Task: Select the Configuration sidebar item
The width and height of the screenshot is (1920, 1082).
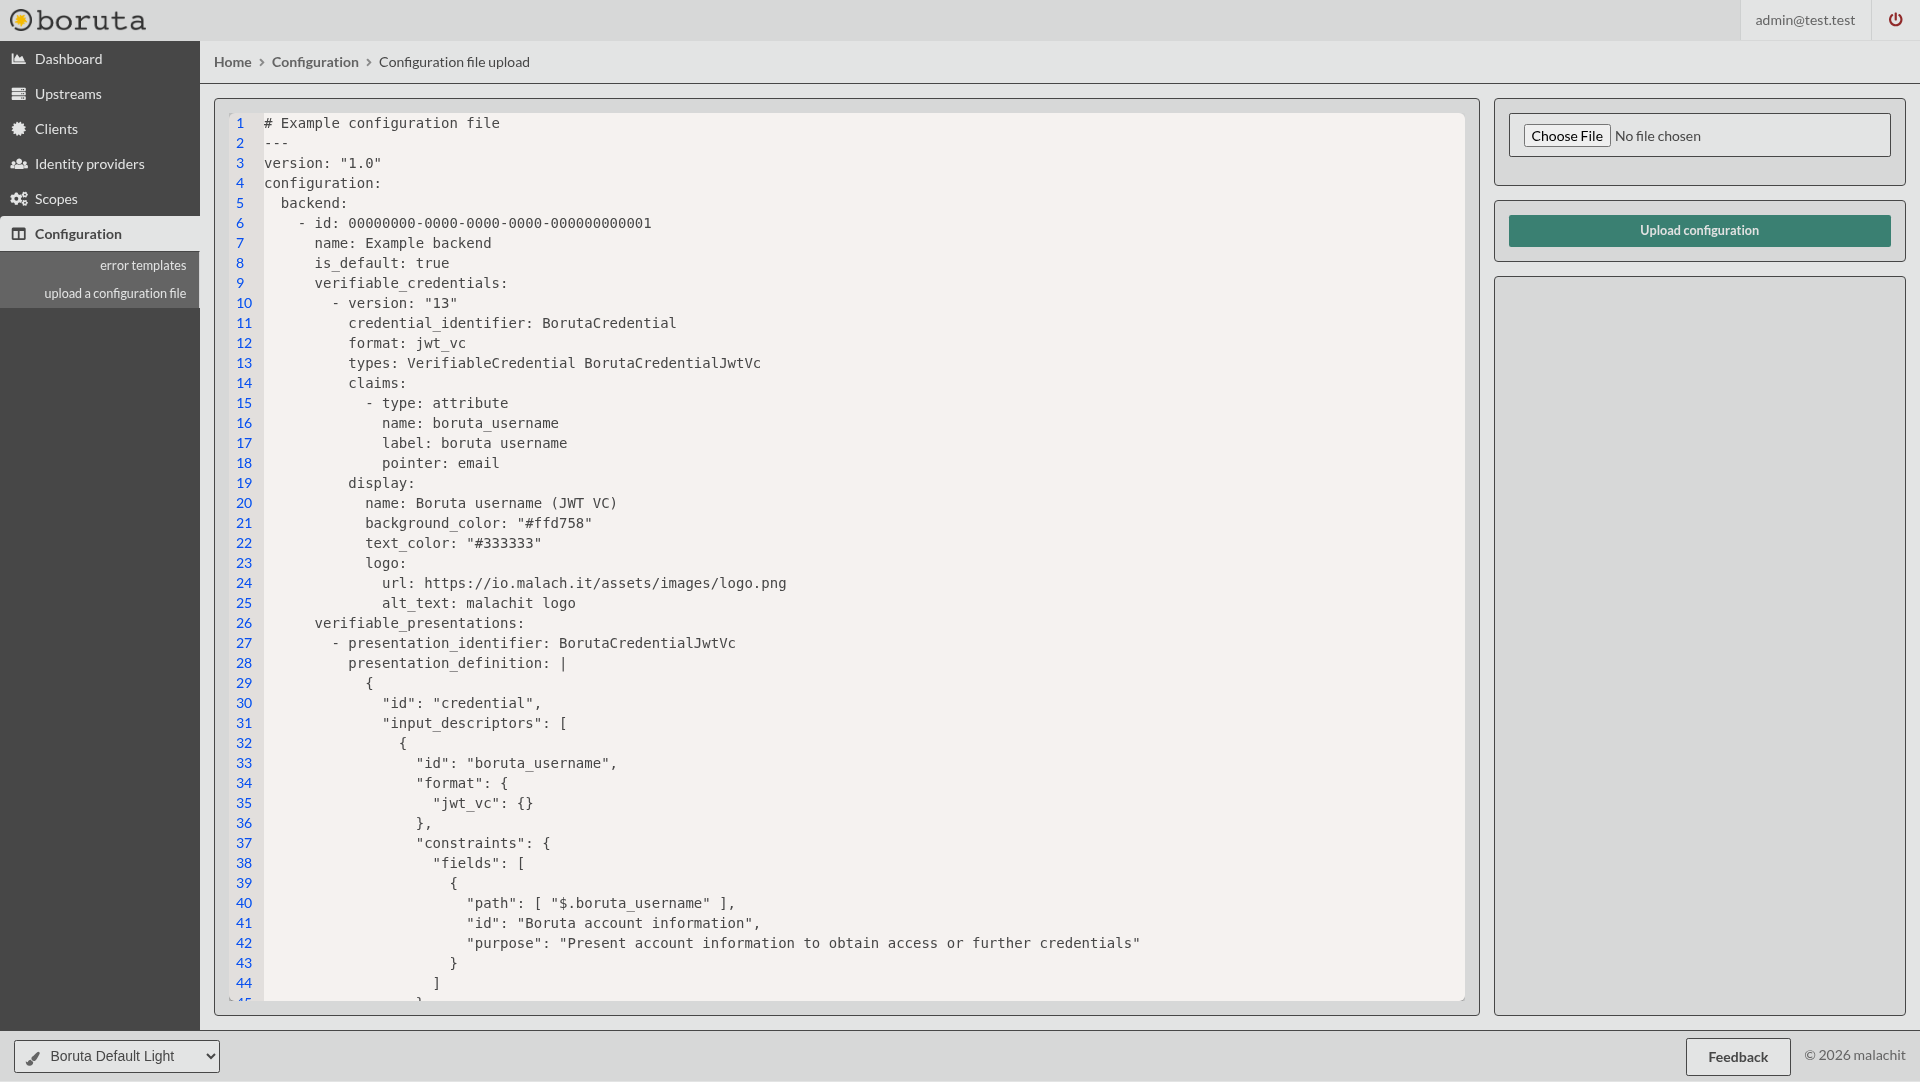Action: coord(100,234)
